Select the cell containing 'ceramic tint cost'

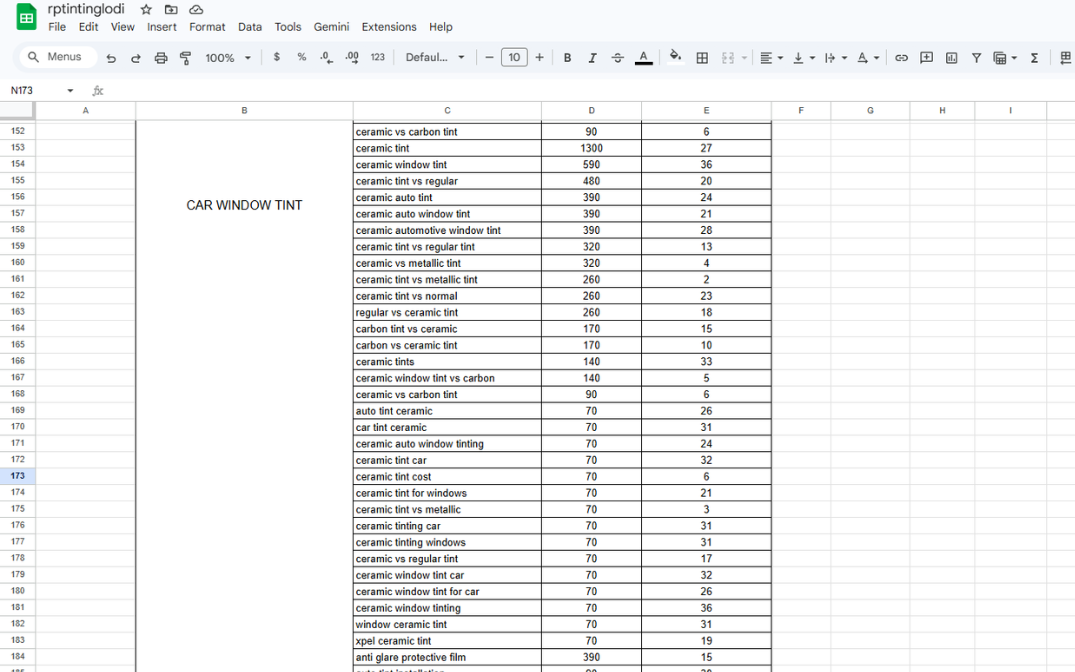pyautogui.click(x=446, y=477)
